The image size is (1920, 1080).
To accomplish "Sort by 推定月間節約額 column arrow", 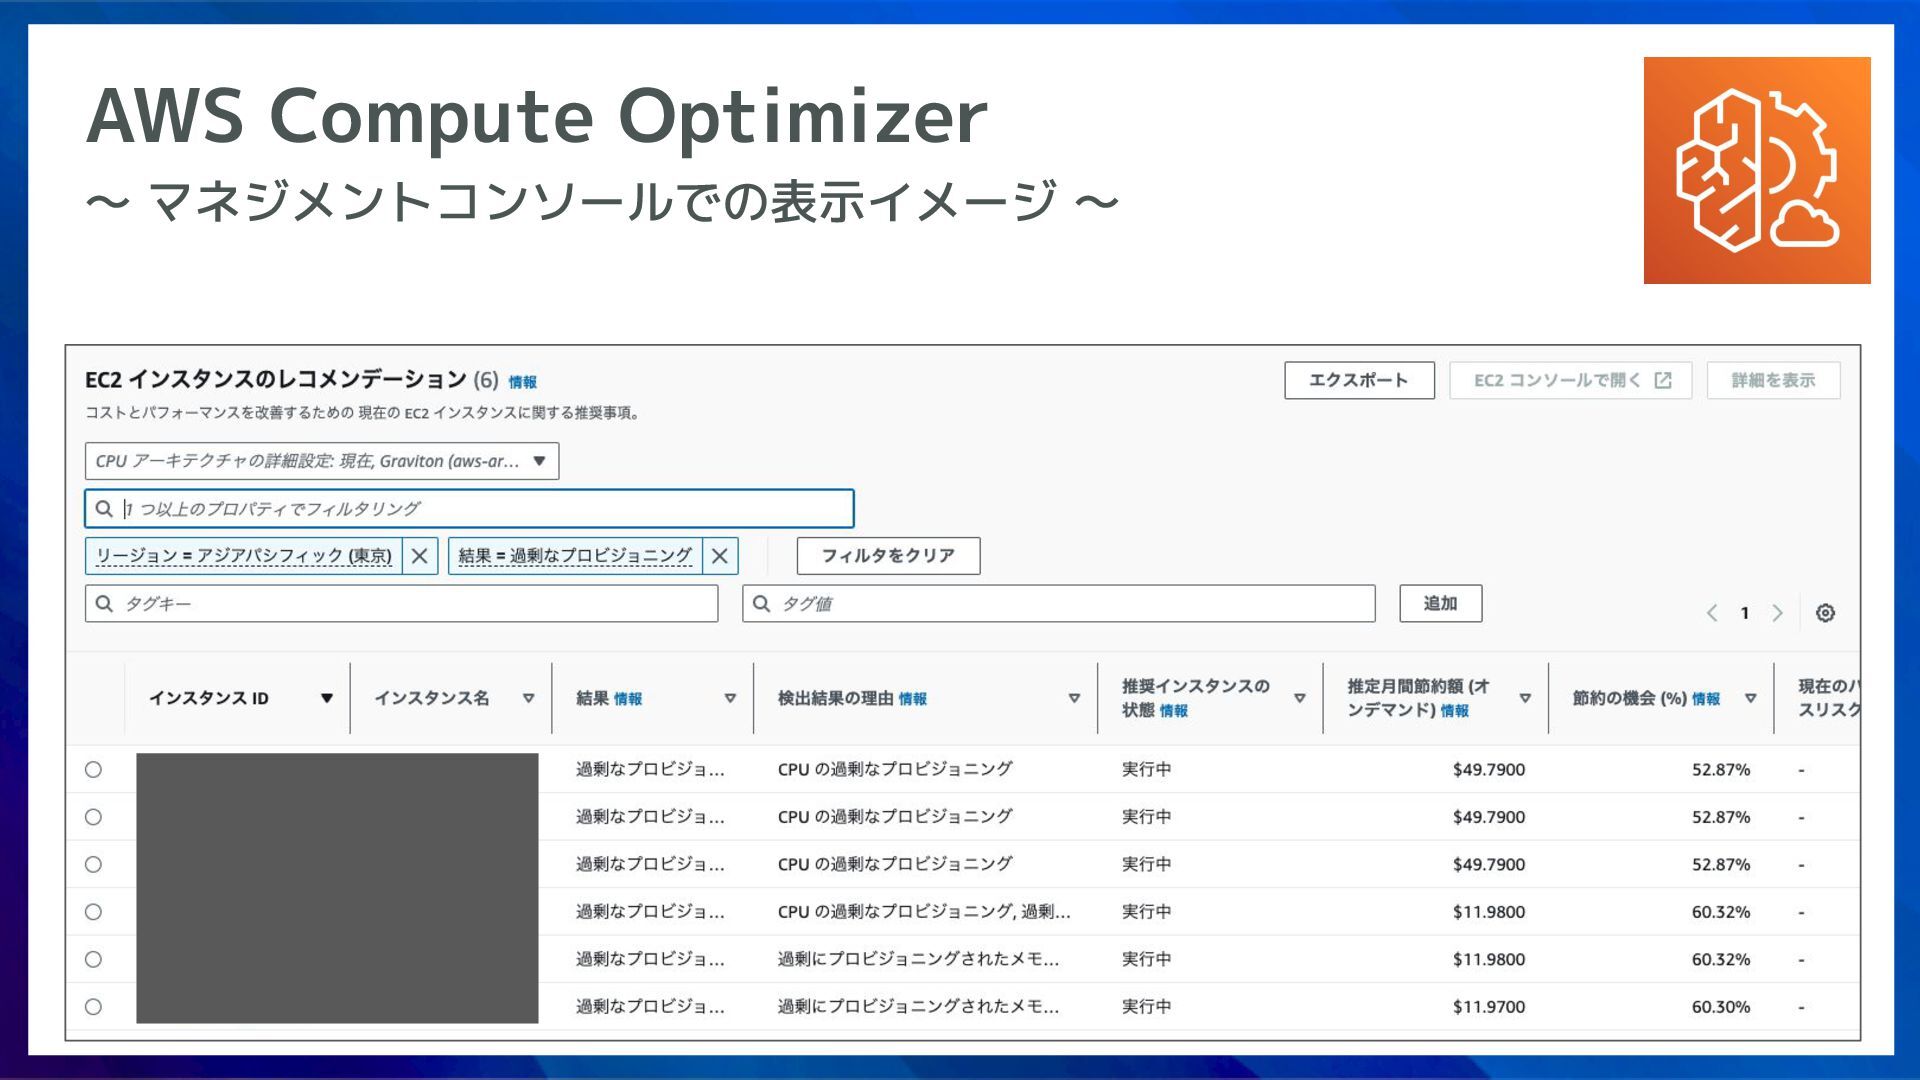I will pos(1525,698).
